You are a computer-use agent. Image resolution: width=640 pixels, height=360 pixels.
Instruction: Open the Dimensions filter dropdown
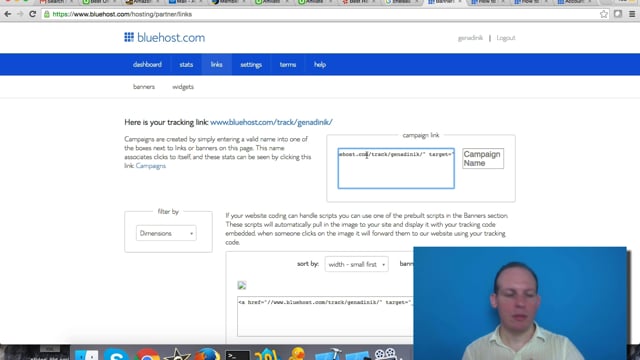[166, 233]
